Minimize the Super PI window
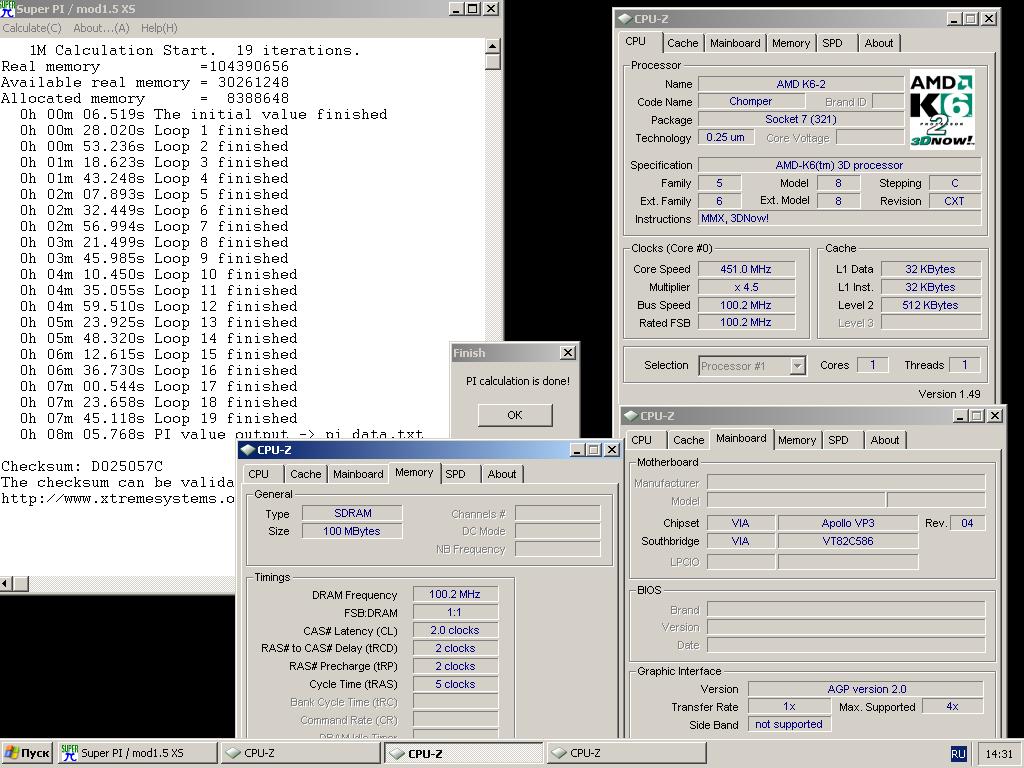 coord(456,8)
